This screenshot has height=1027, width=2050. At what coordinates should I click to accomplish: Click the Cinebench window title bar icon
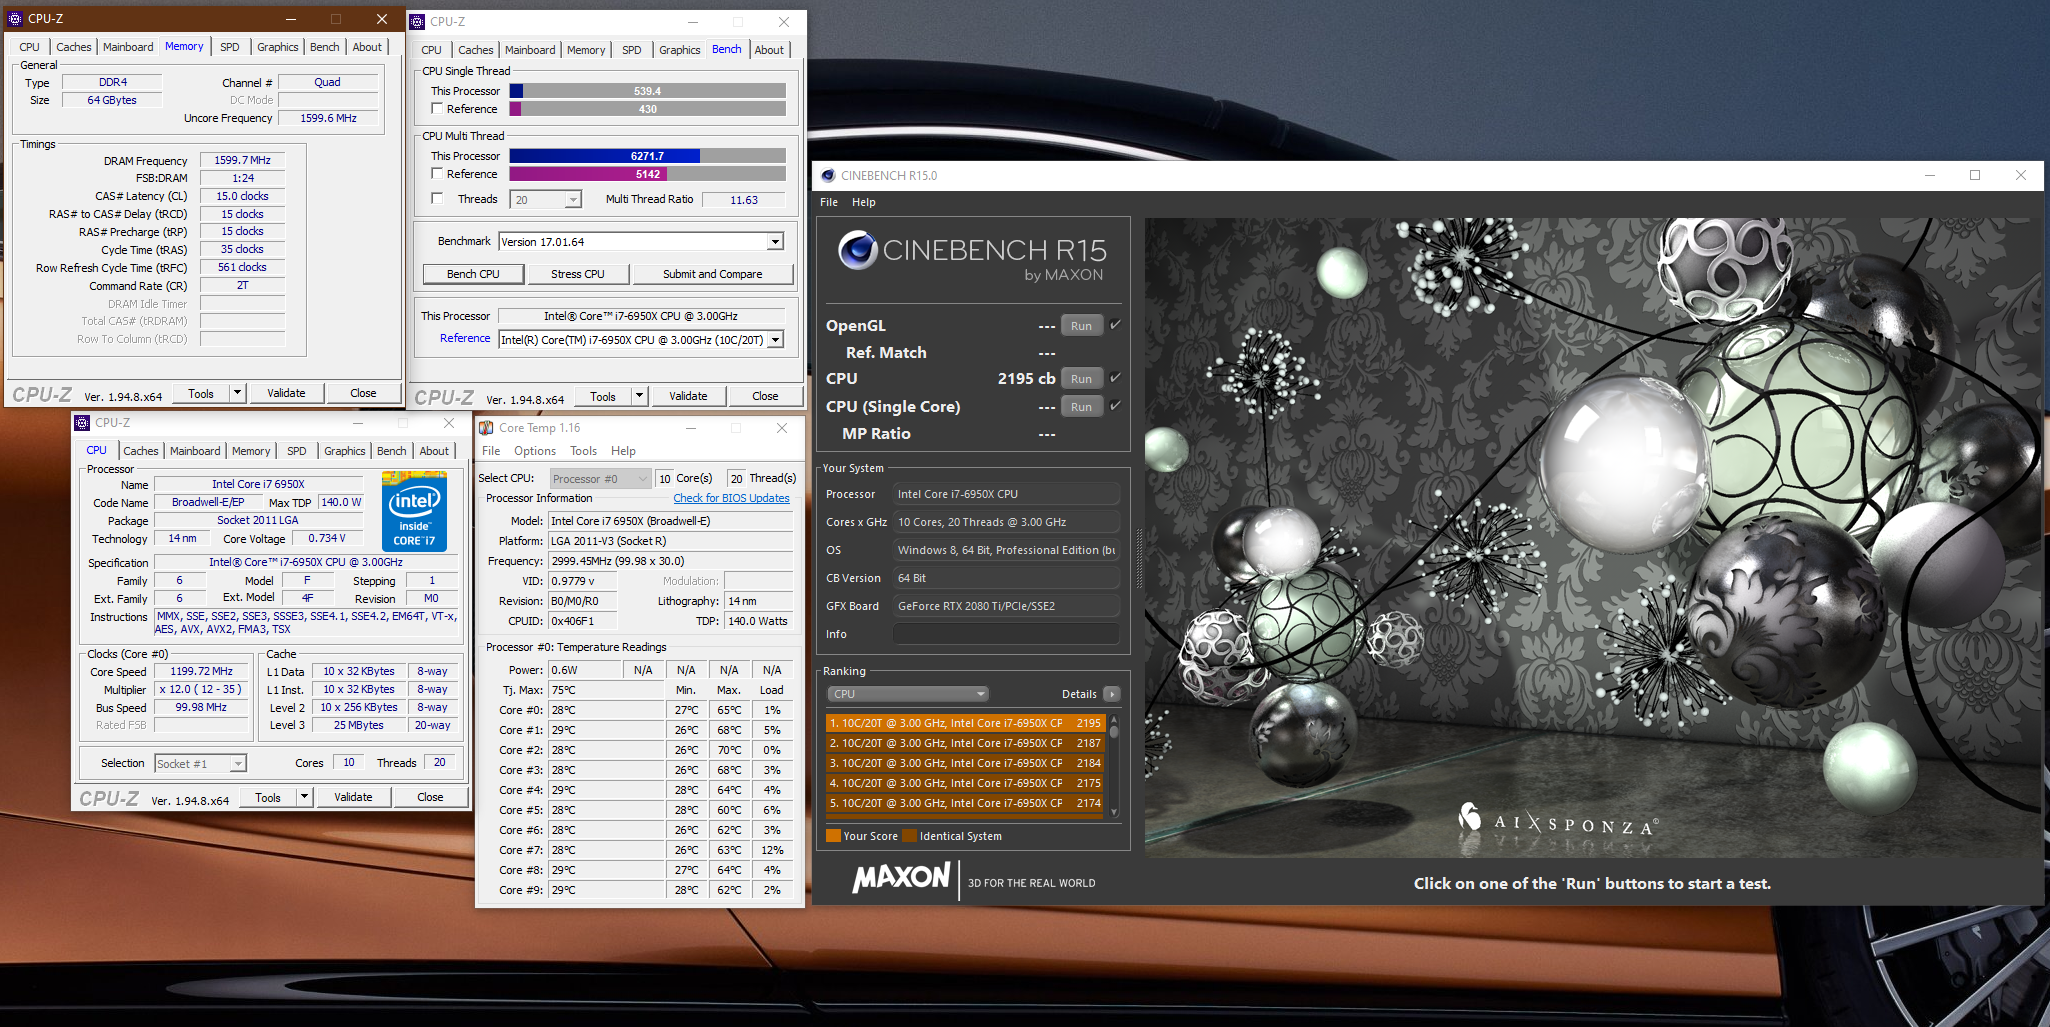828,175
